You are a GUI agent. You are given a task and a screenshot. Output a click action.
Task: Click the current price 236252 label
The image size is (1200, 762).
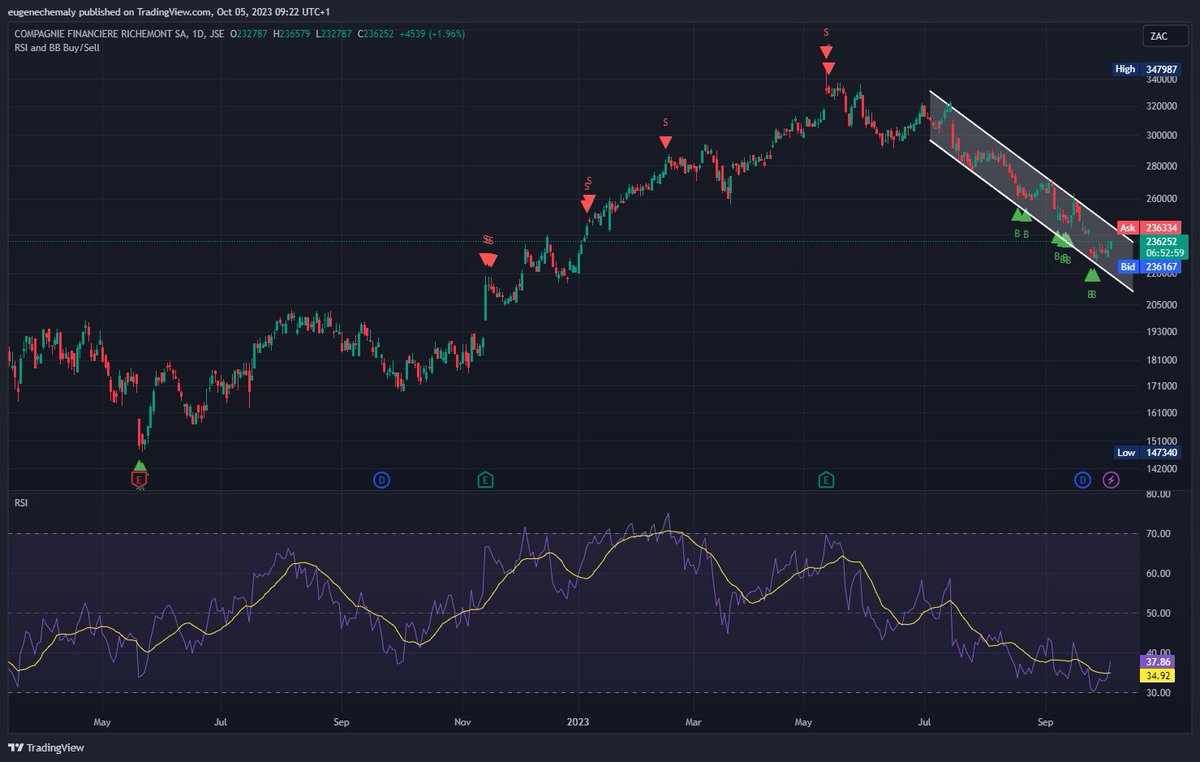[x=1166, y=241]
